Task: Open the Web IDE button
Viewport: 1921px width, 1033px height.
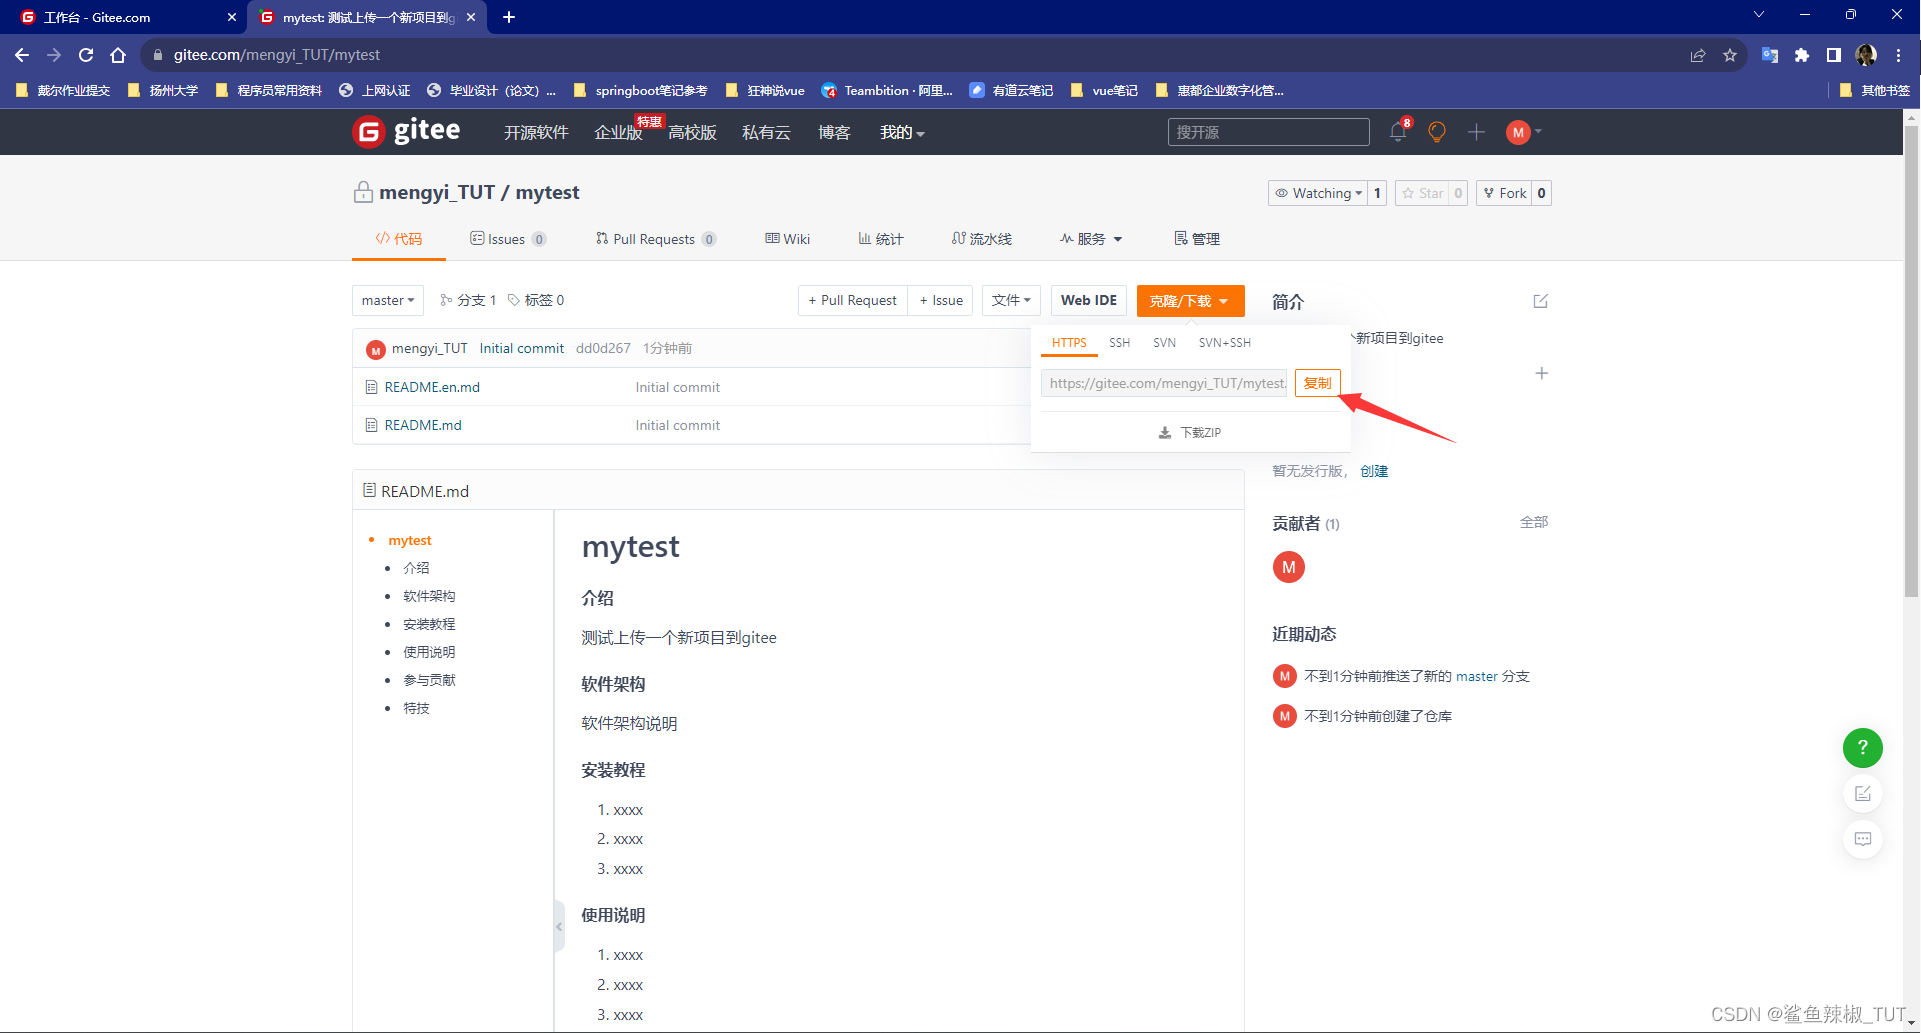Action: 1088,300
